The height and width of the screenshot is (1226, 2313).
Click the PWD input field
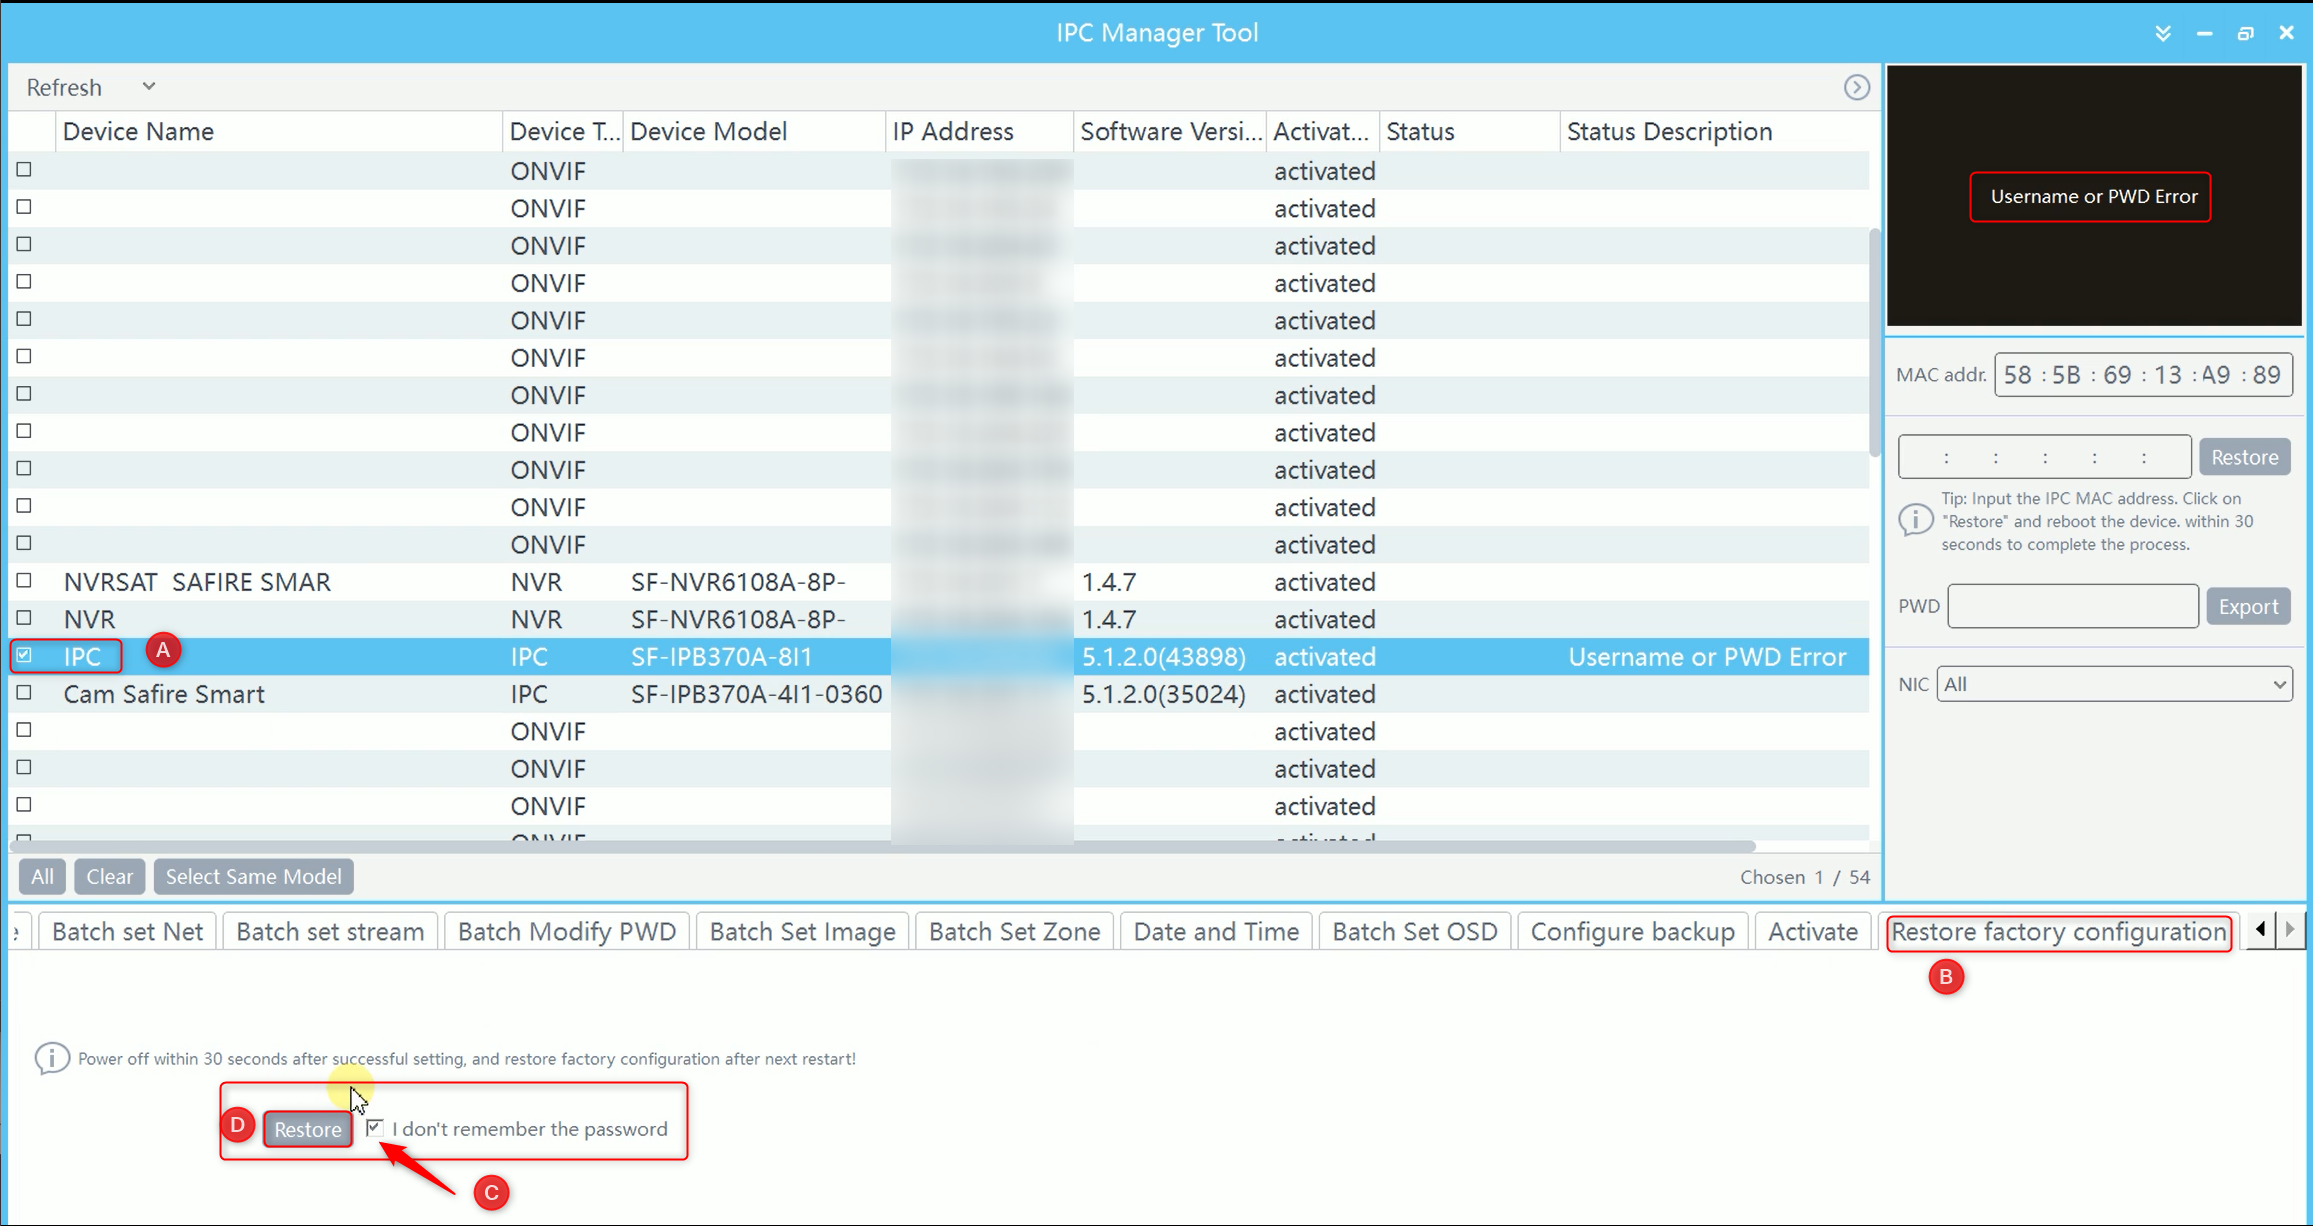pos(2072,606)
